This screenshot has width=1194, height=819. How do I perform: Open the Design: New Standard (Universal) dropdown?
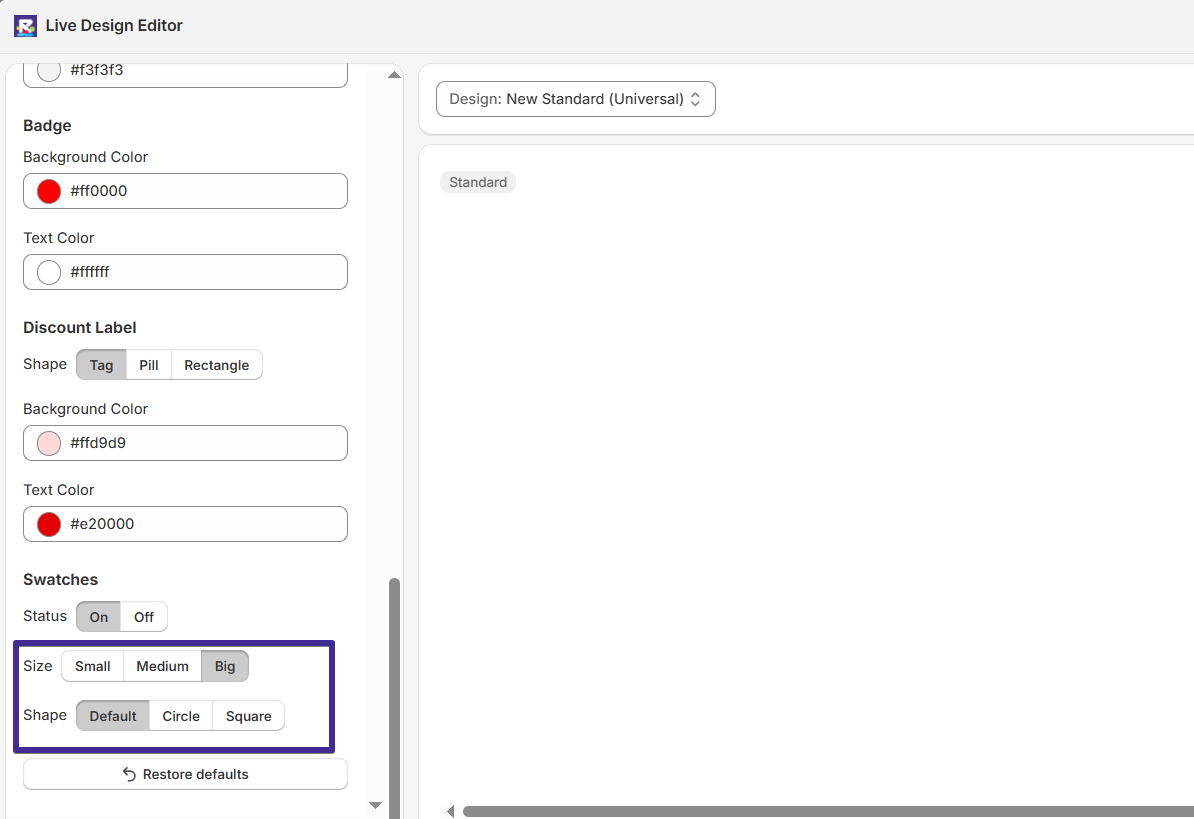[576, 99]
